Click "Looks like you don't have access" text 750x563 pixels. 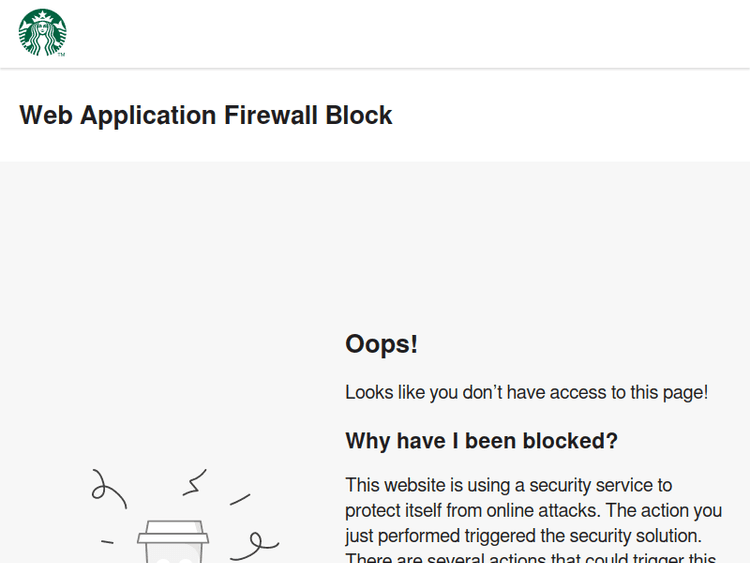(526, 392)
